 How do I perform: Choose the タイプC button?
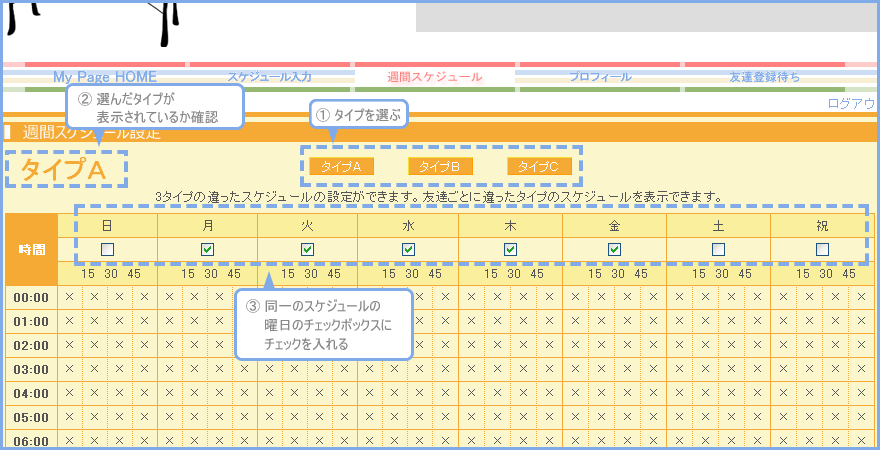539,166
